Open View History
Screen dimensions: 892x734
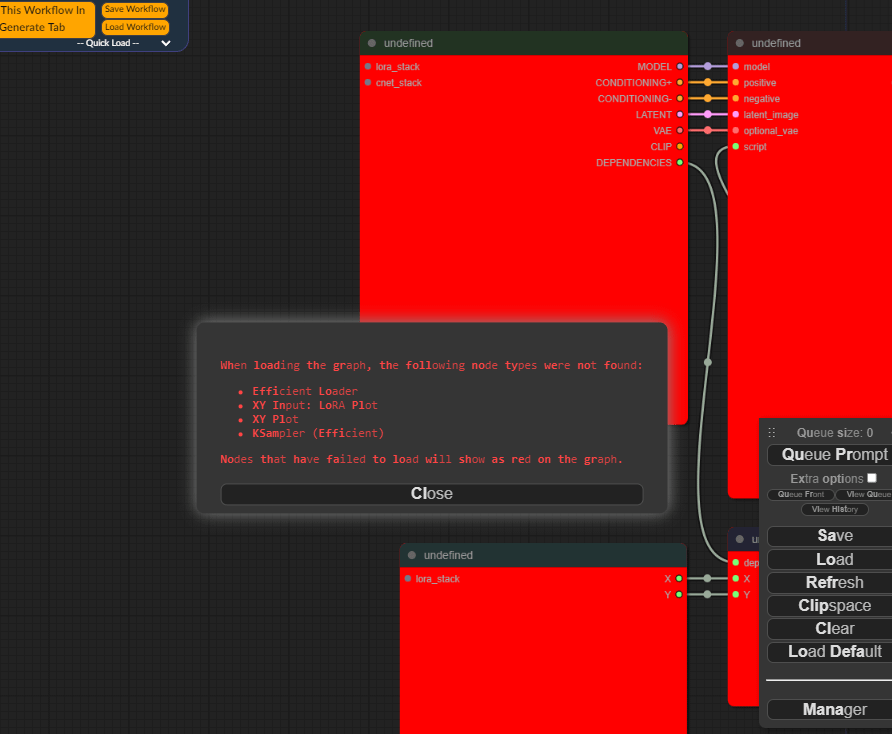coord(835,509)
